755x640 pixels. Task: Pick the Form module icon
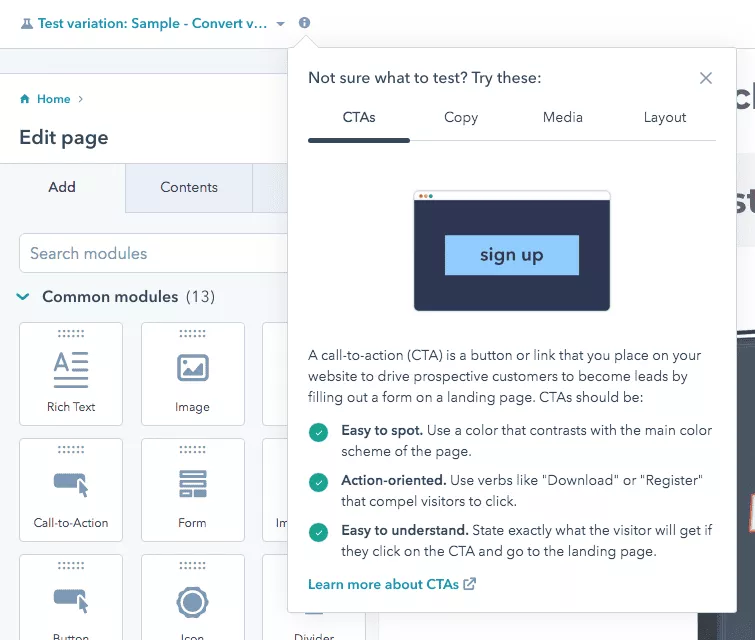[192, 485]
